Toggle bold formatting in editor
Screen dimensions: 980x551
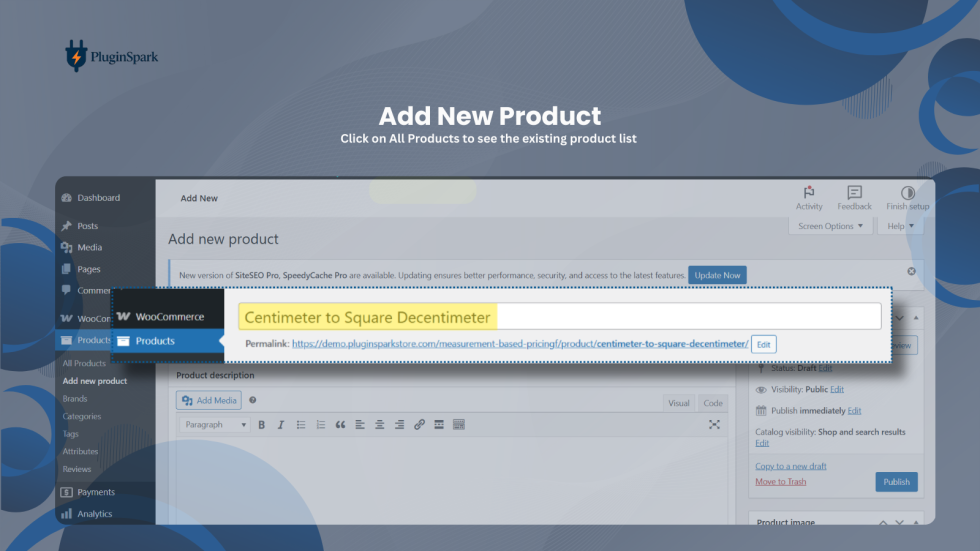[261, 425]
